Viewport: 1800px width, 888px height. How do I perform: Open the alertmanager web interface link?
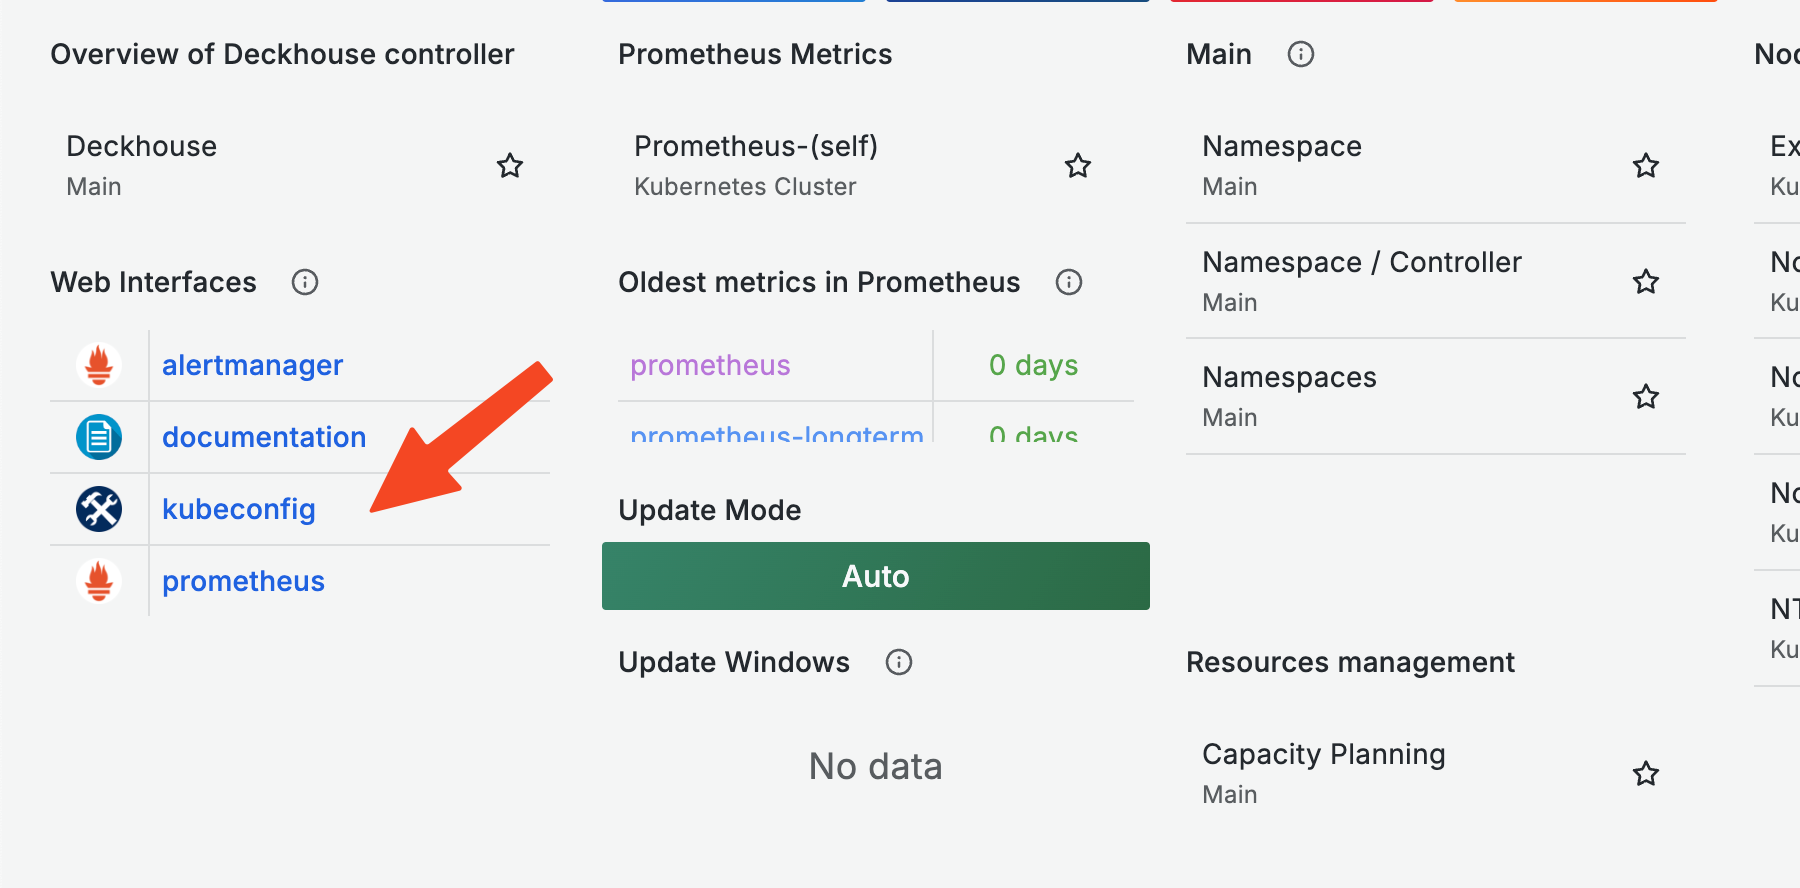click(x=252, y=365)
